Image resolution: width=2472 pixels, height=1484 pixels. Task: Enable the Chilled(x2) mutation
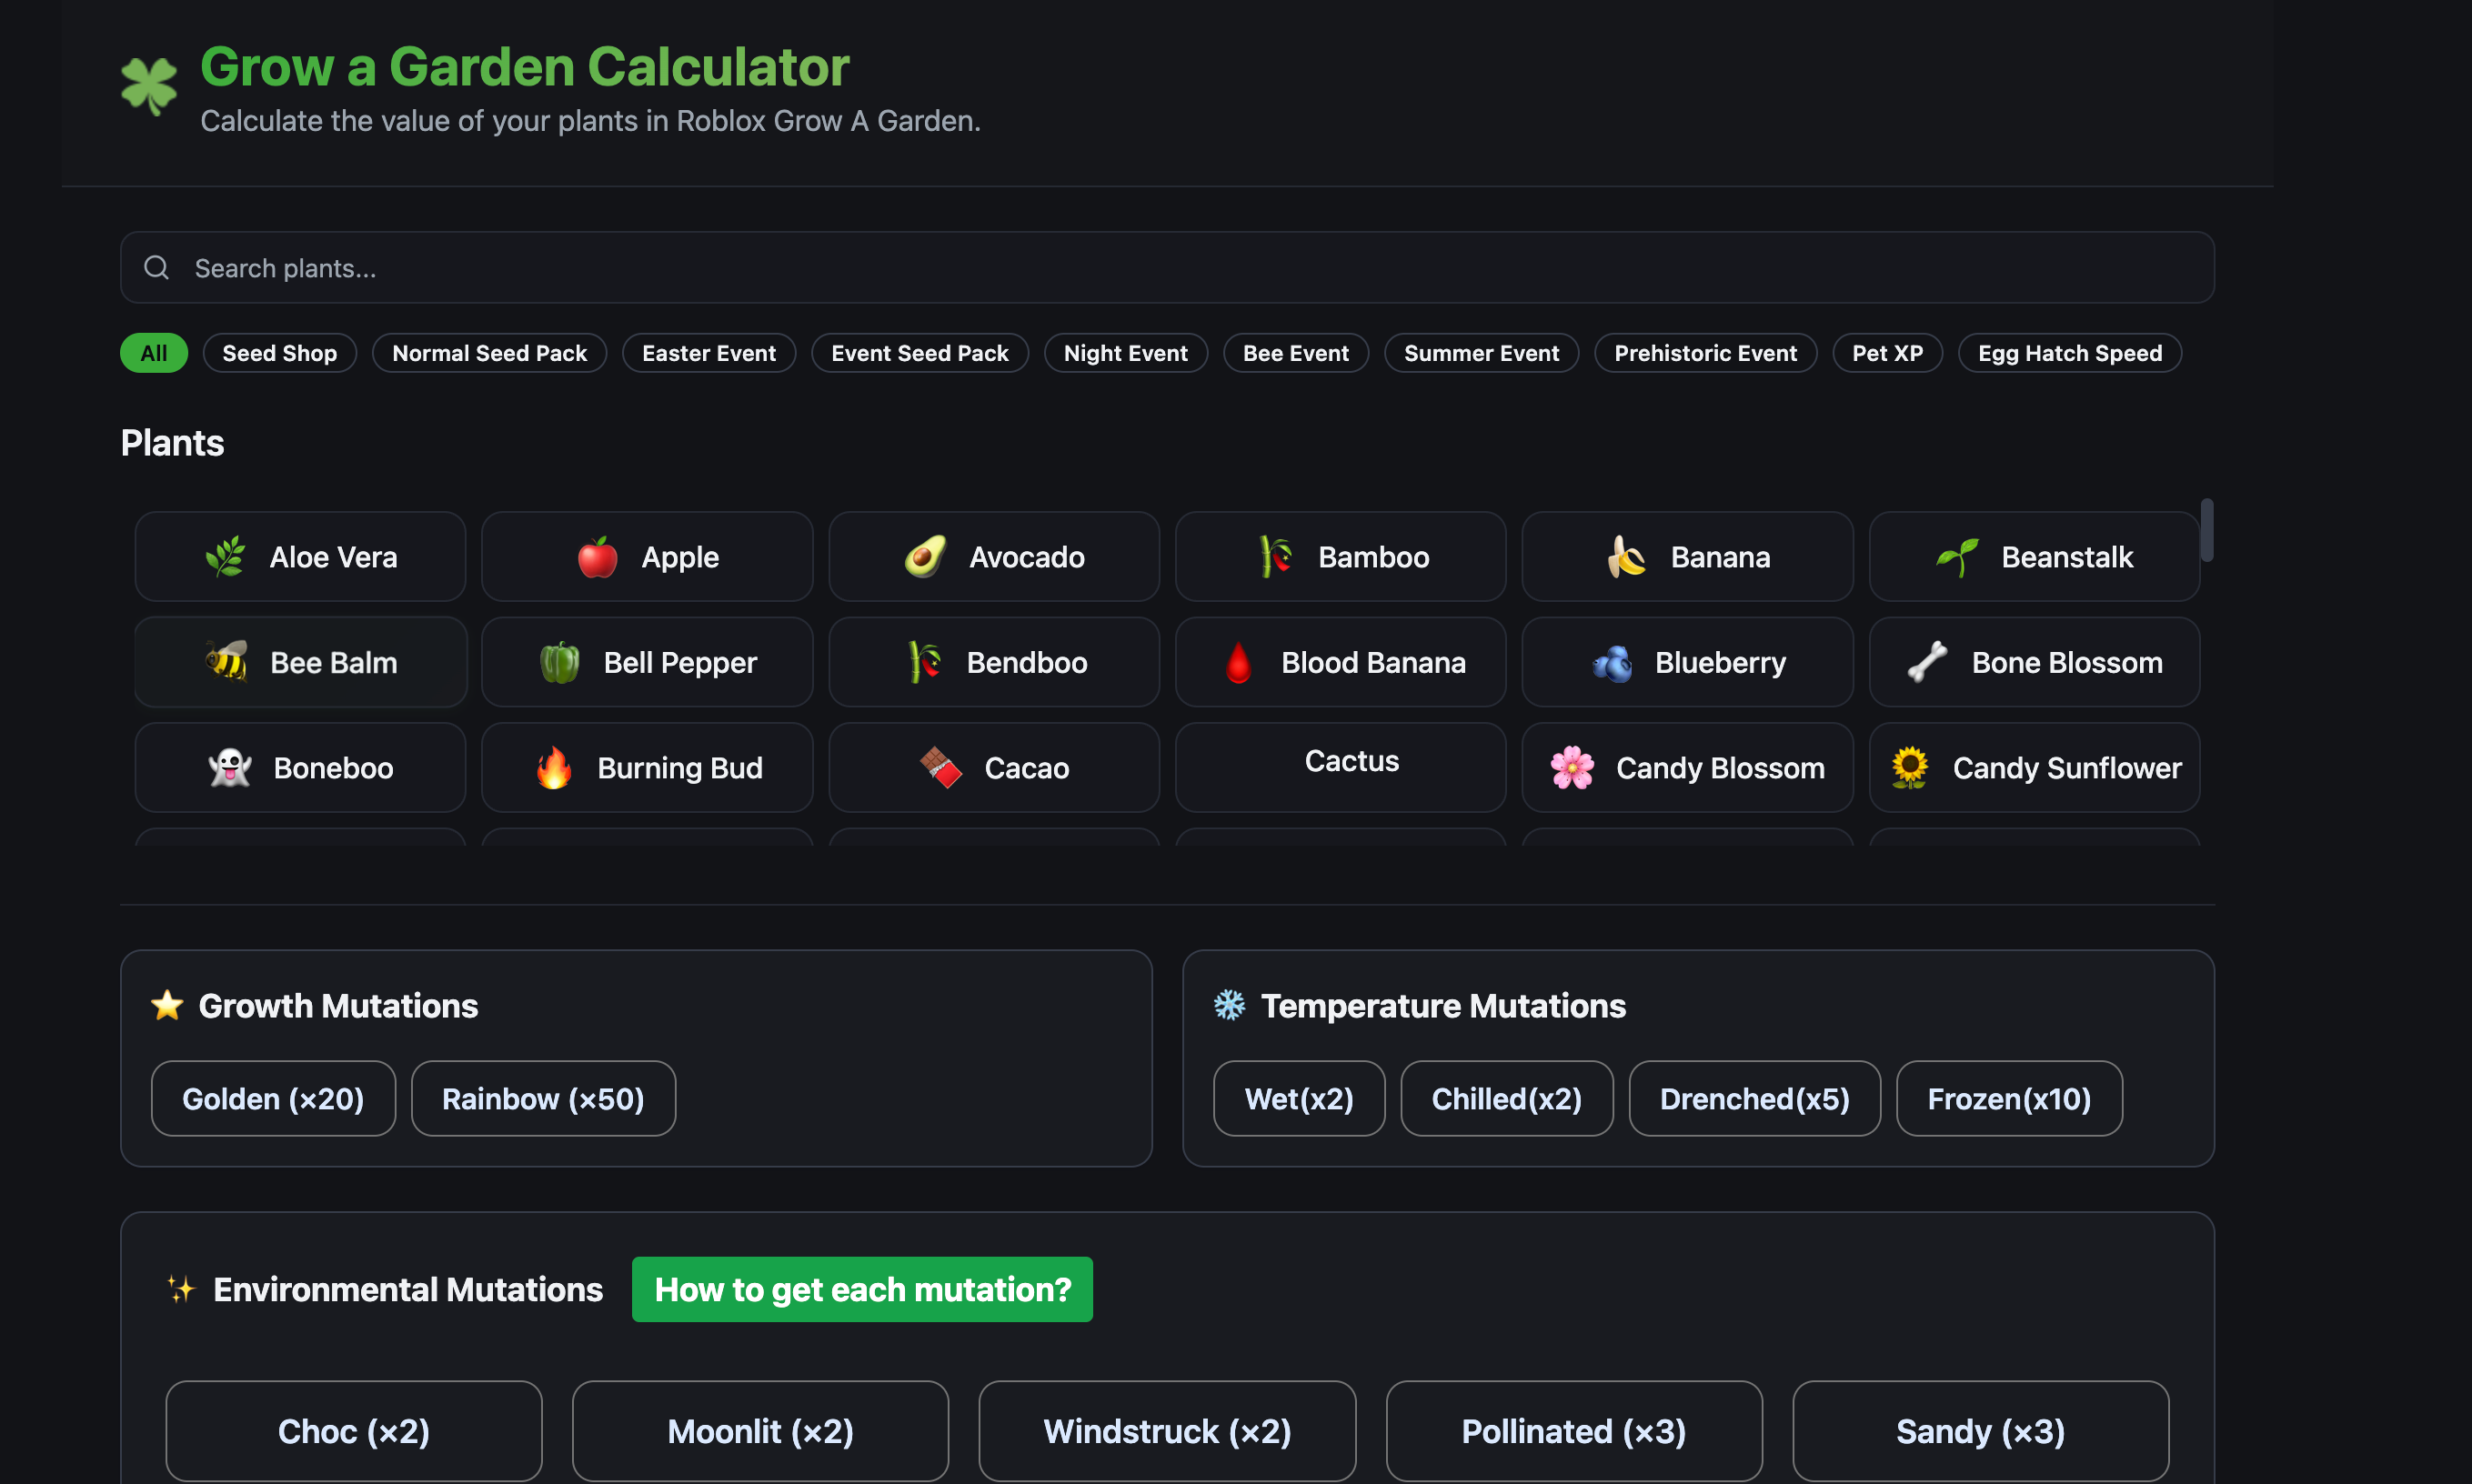[x=1507, y=1098]
